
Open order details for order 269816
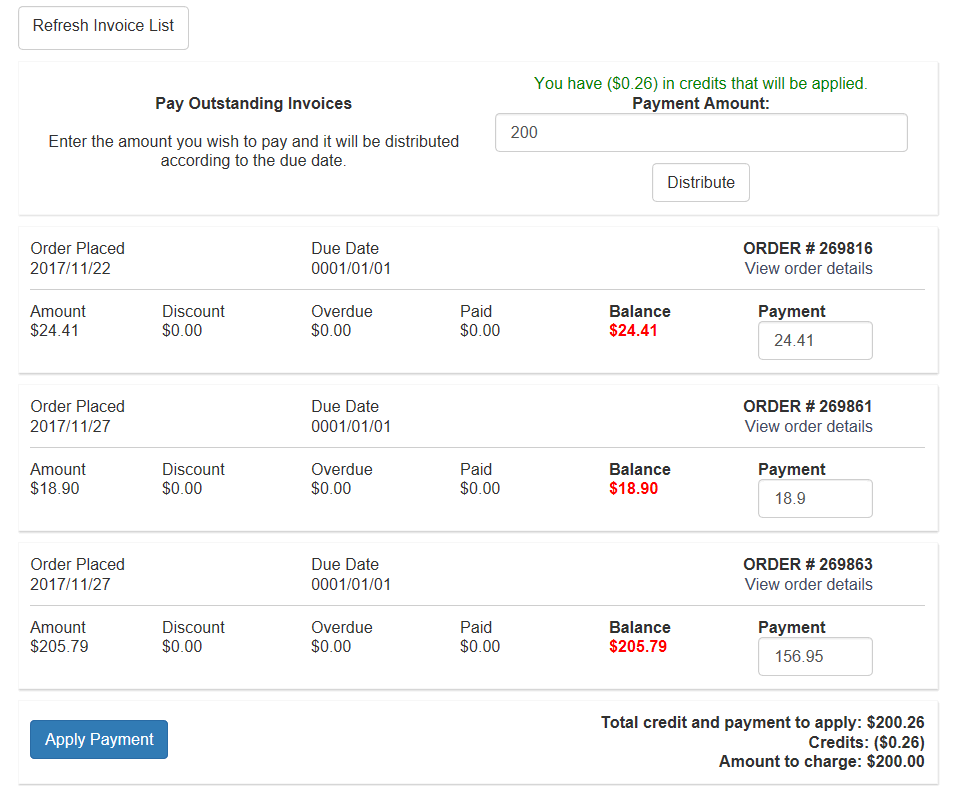pos(808,269)
